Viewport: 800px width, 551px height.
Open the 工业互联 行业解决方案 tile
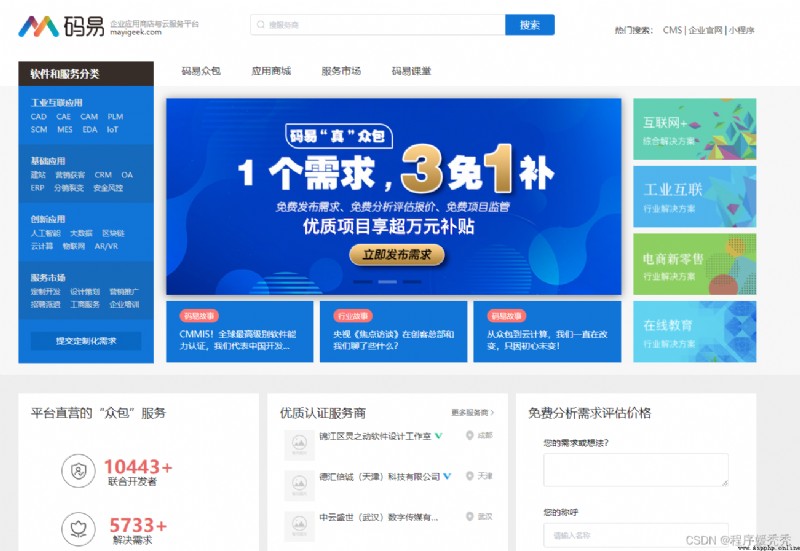coord(694,196)
